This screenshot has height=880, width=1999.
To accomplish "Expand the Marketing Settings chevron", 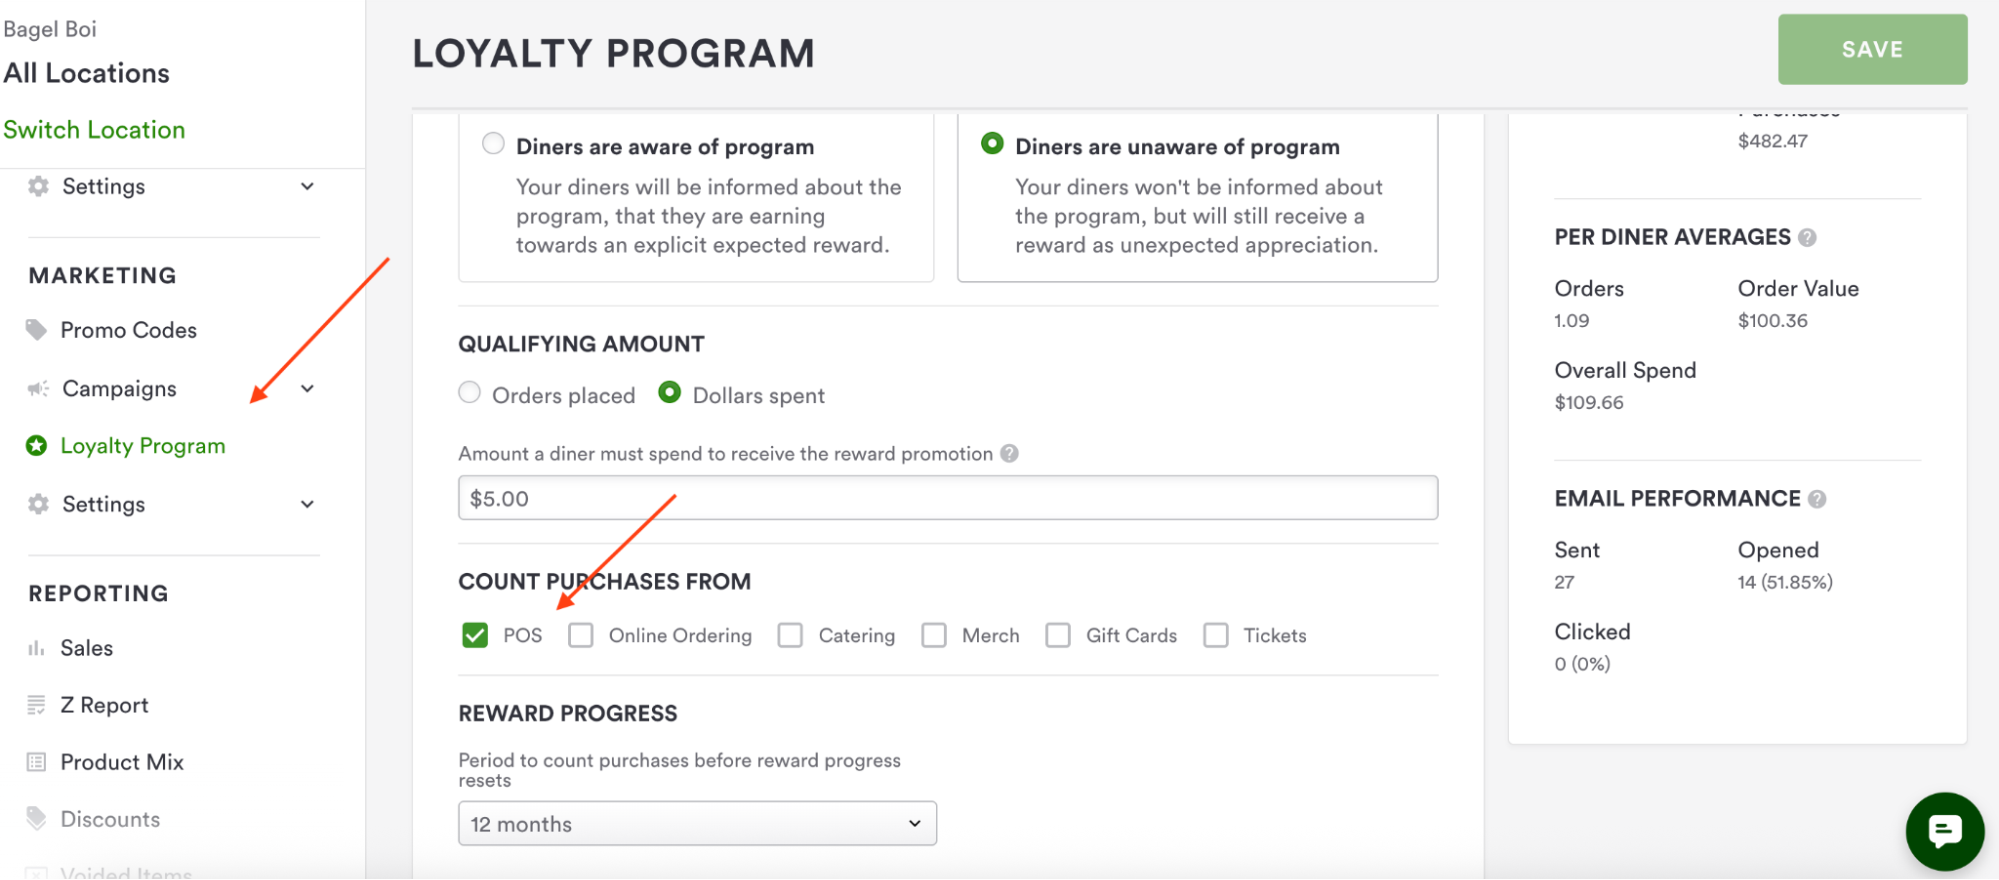I will click(x=308, y=504).
